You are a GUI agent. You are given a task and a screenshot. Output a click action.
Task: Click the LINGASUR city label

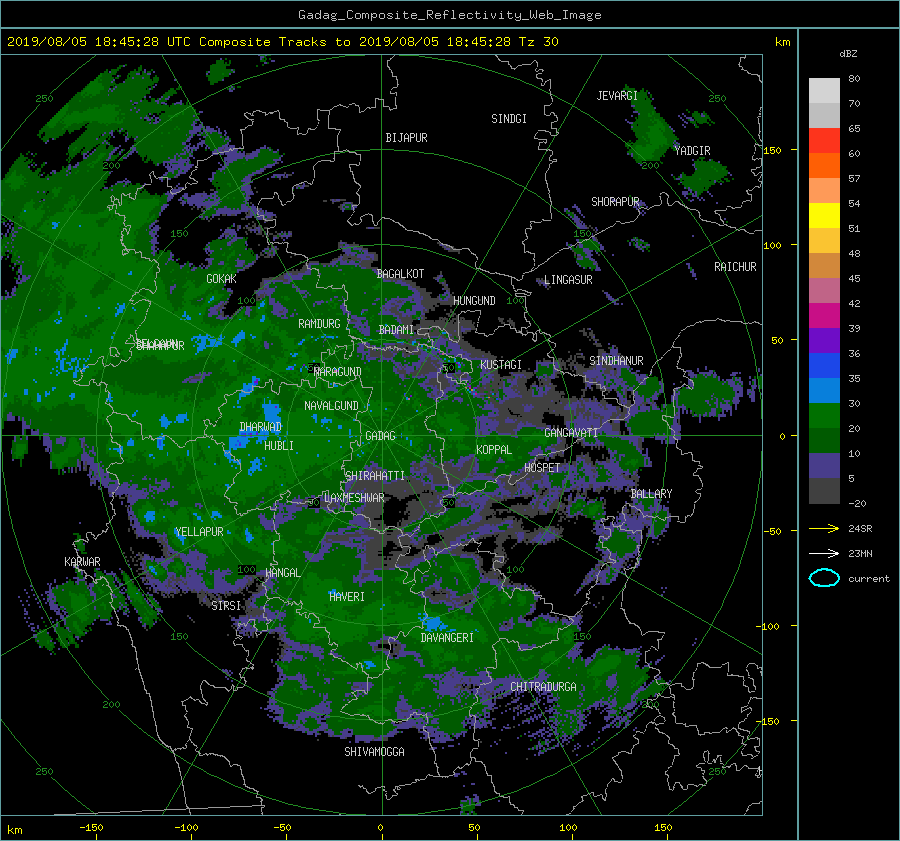point(568,280)
